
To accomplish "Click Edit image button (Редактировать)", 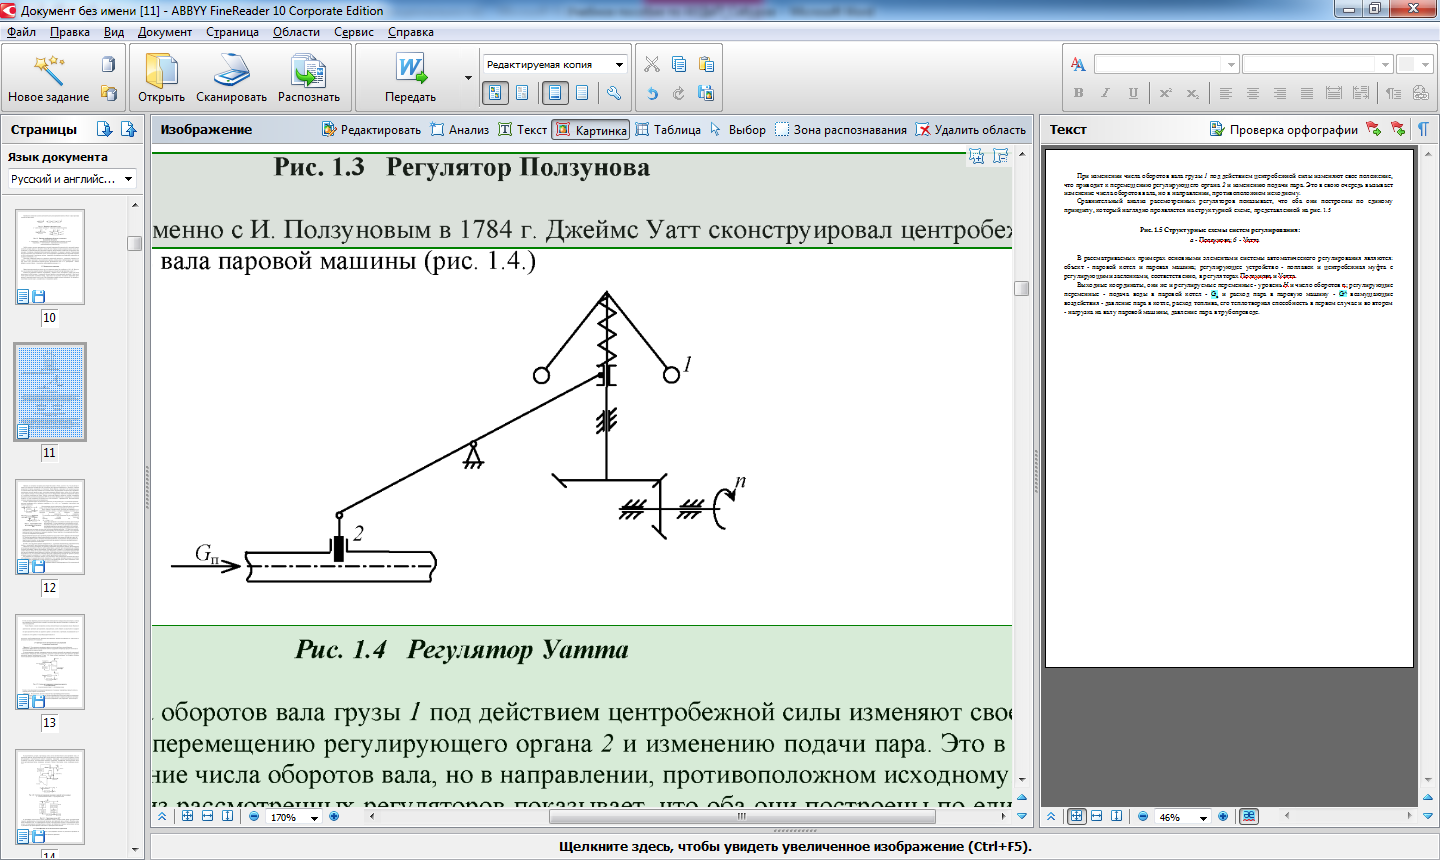I will (372, 129).
